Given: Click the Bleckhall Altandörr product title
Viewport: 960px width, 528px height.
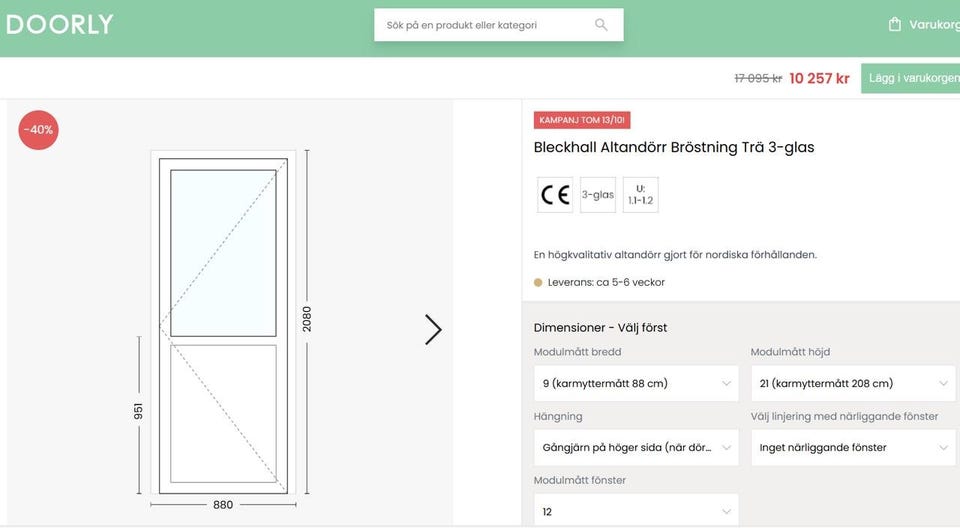Looking at the screenshot, I should [674, 147].
